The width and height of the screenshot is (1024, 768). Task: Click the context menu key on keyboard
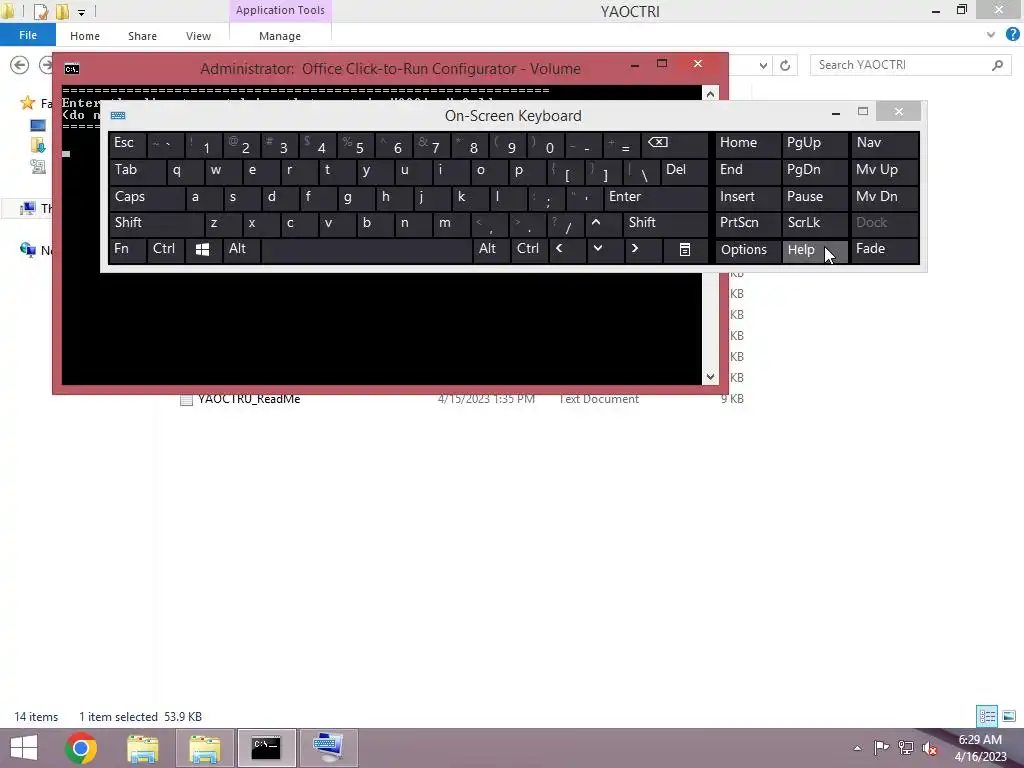pyautogui.click(x=684, y=250)
